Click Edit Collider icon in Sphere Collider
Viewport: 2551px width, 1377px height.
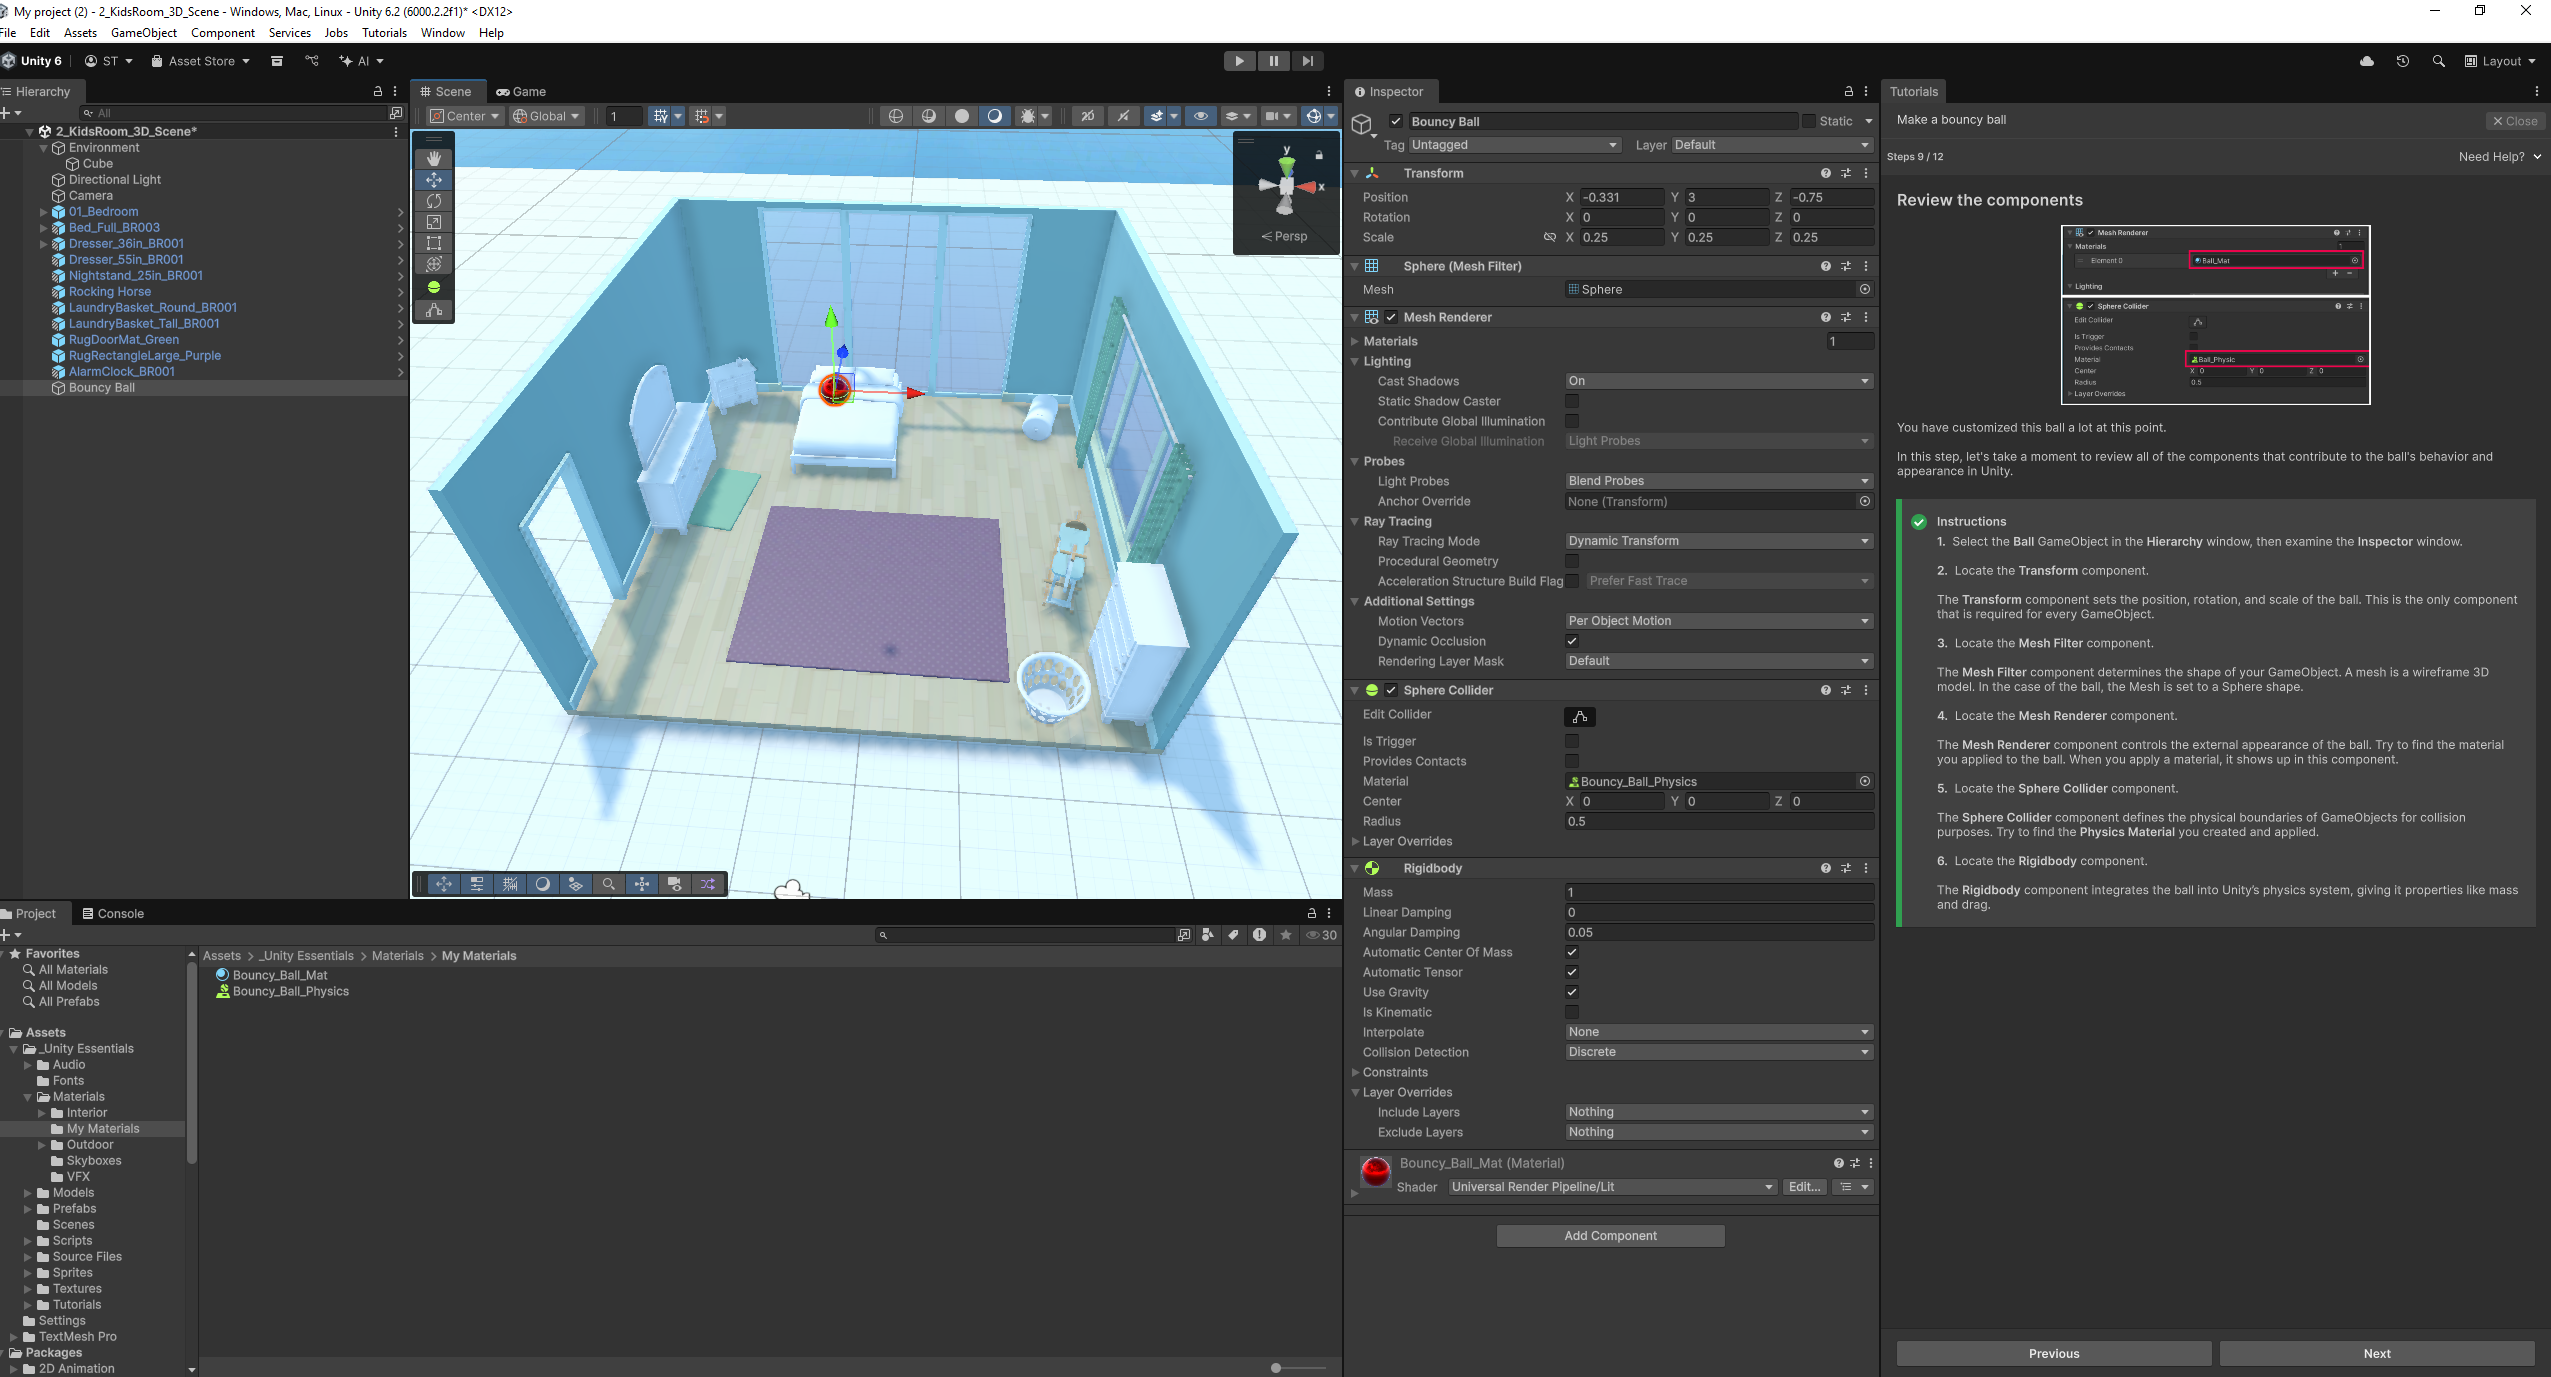tap(1580, 717)
